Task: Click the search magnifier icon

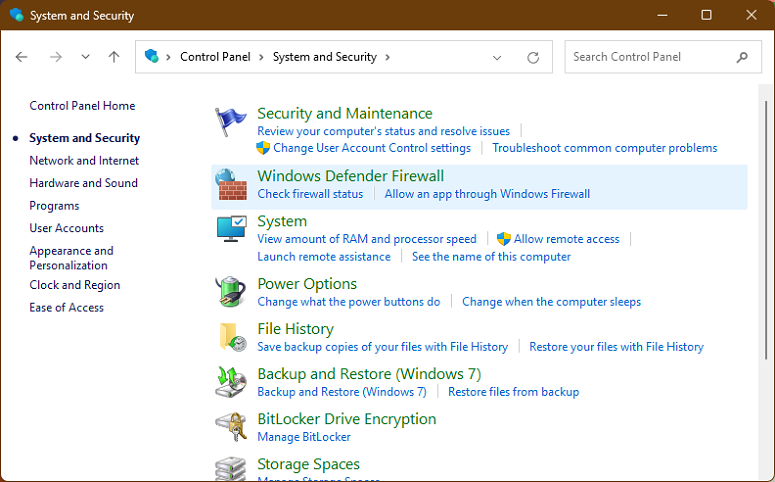Action: click(x=742, y=57)
